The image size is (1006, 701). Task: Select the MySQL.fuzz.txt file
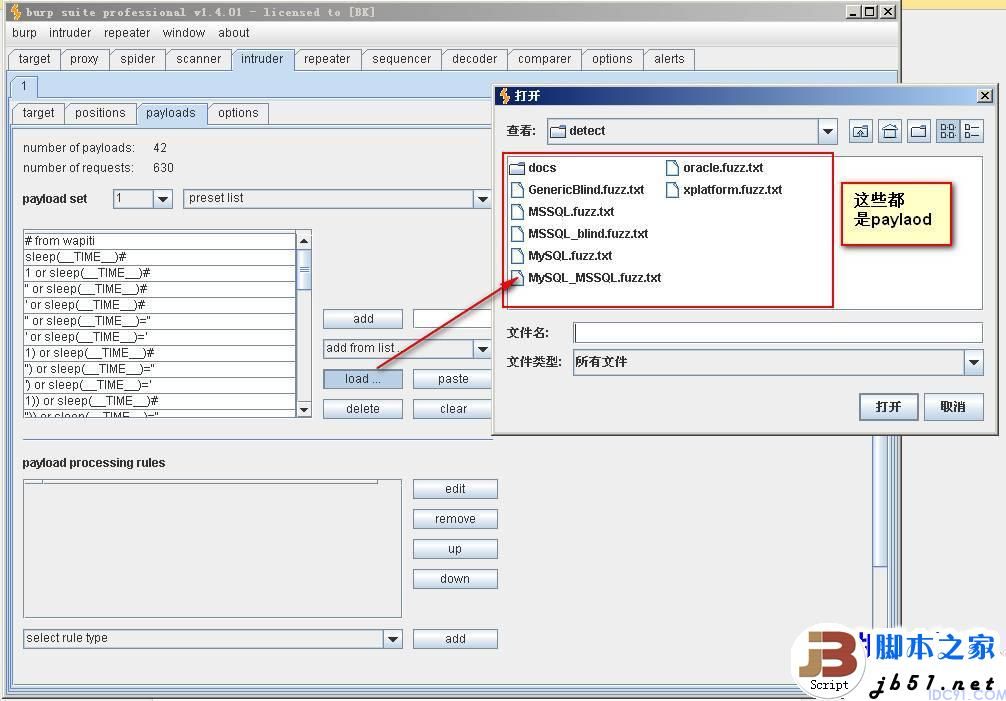click(561, 255)
